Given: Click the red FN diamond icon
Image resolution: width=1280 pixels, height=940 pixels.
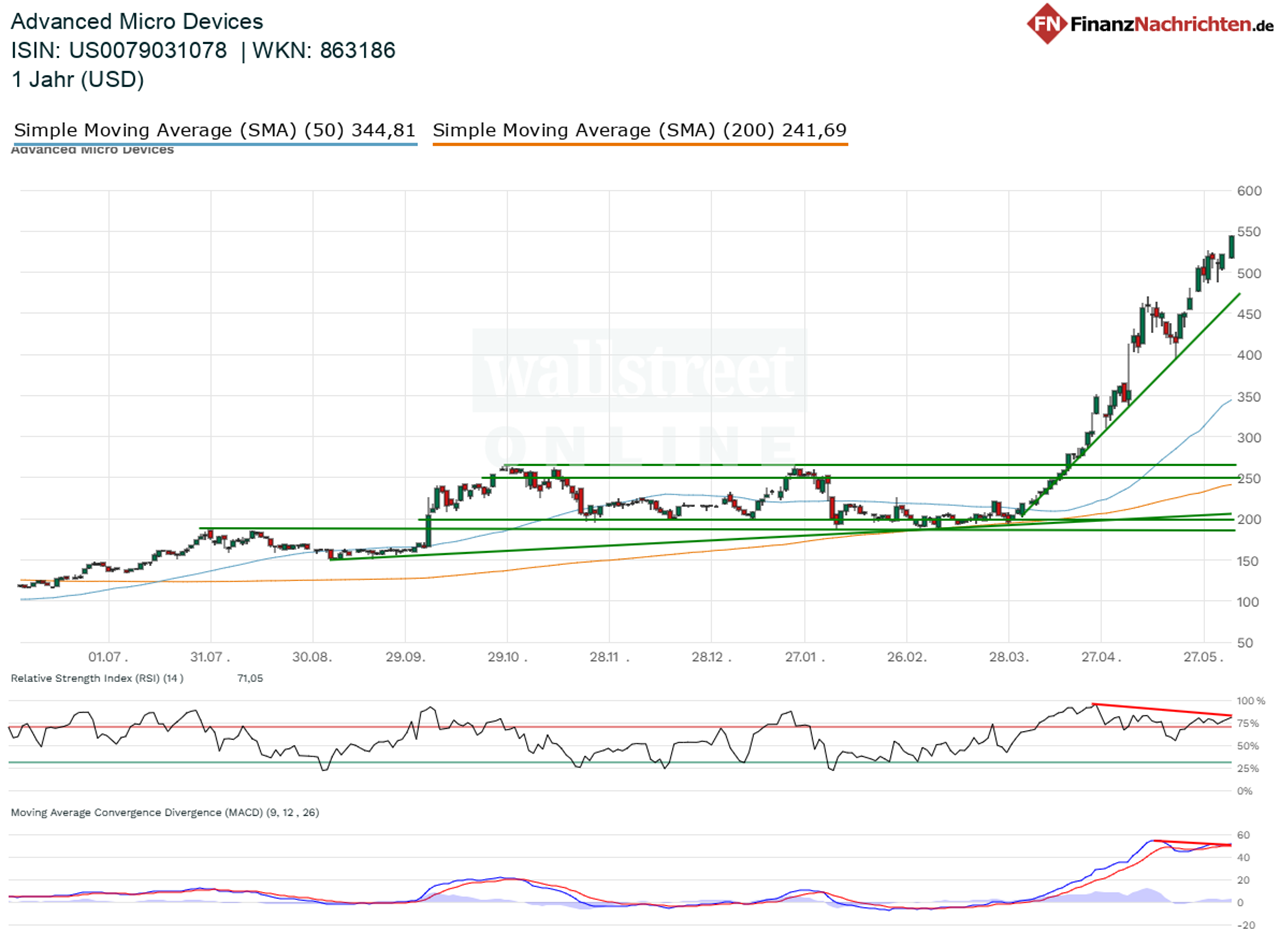Looking at the screenshot, I should coord(1046,23).
